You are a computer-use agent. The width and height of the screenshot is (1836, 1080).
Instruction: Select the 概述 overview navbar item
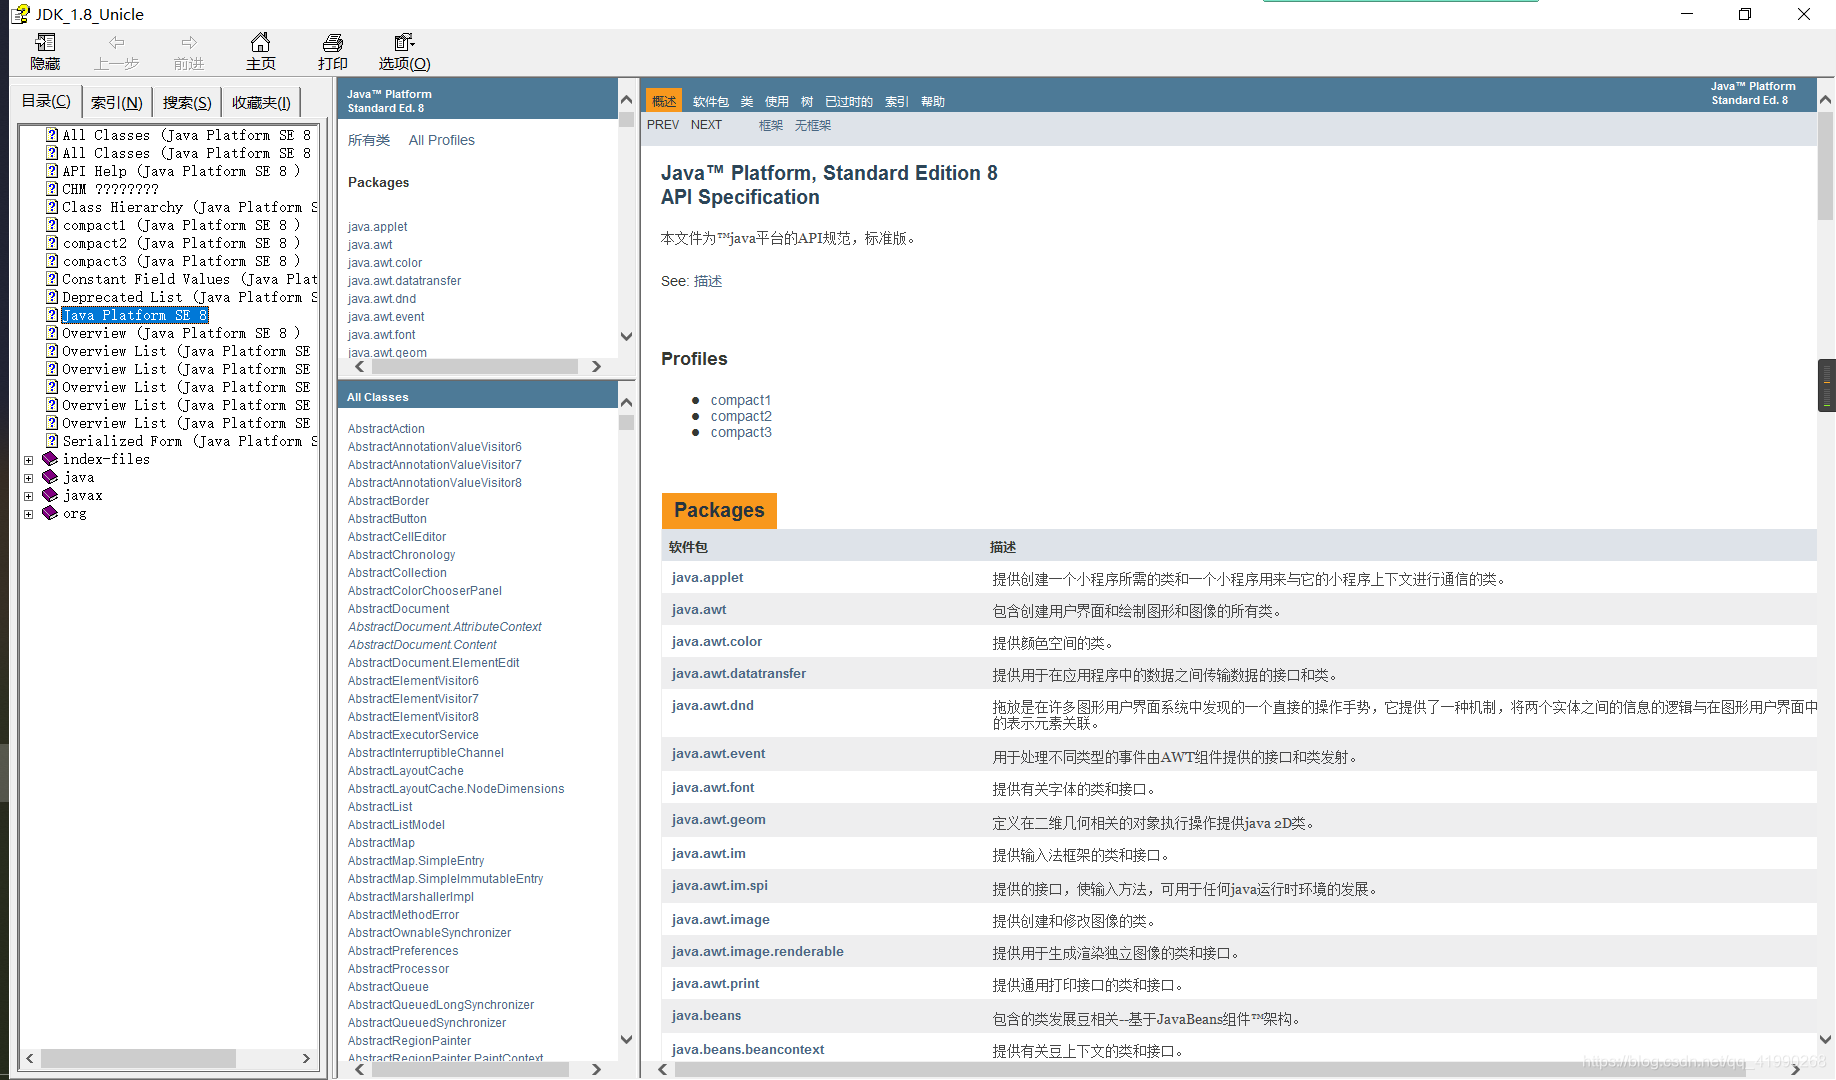(664, 101)
